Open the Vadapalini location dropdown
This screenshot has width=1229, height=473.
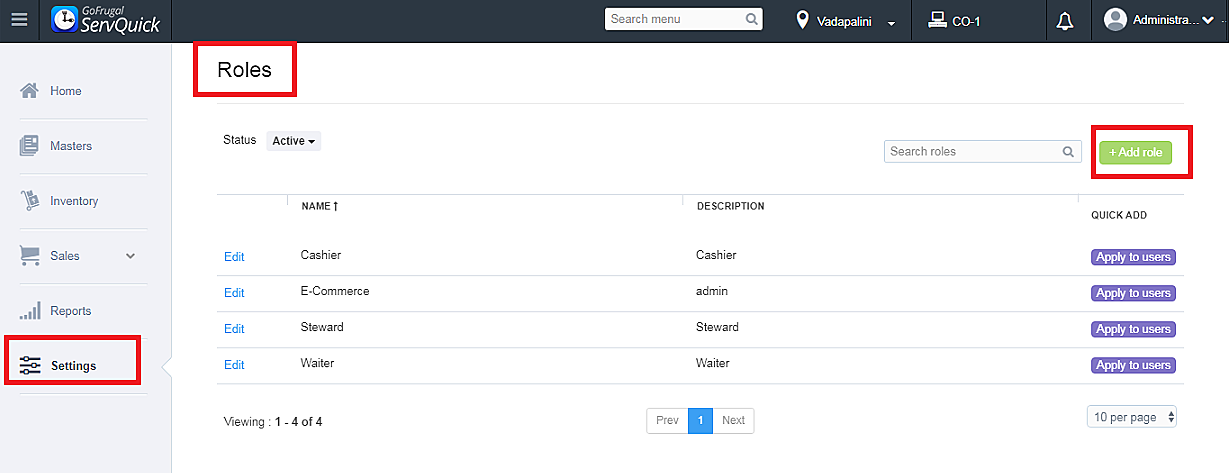(x=845, y=21)
